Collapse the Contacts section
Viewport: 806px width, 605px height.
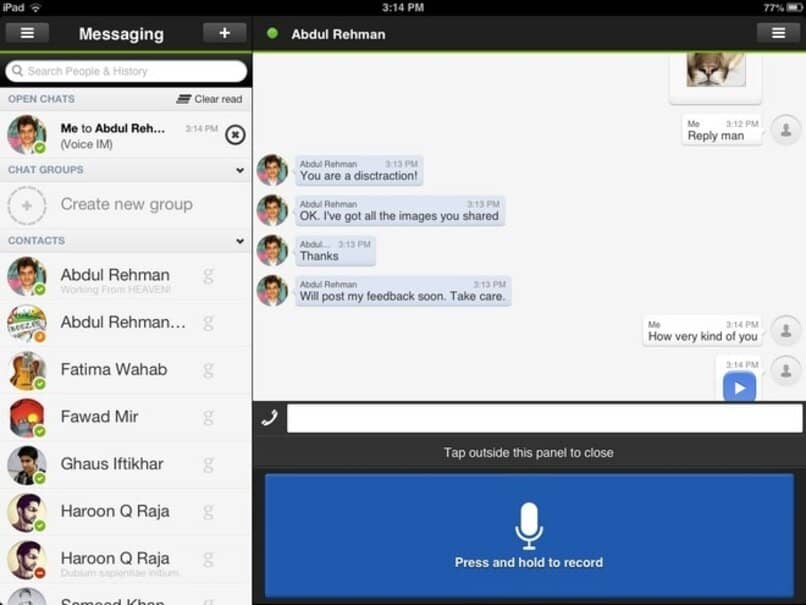pos(240,241)
